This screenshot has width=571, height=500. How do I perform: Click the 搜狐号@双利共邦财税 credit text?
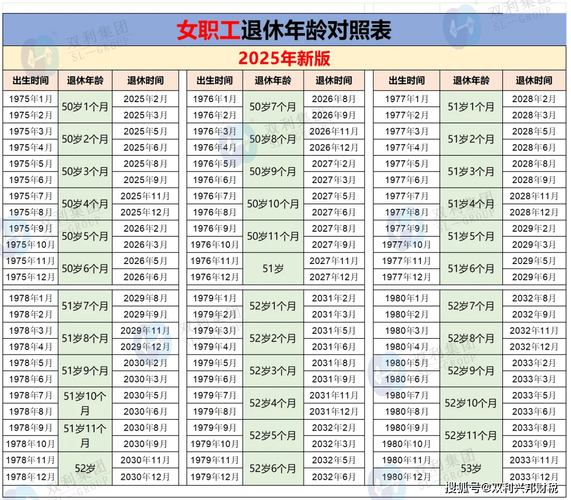click(x=501, y=488)
